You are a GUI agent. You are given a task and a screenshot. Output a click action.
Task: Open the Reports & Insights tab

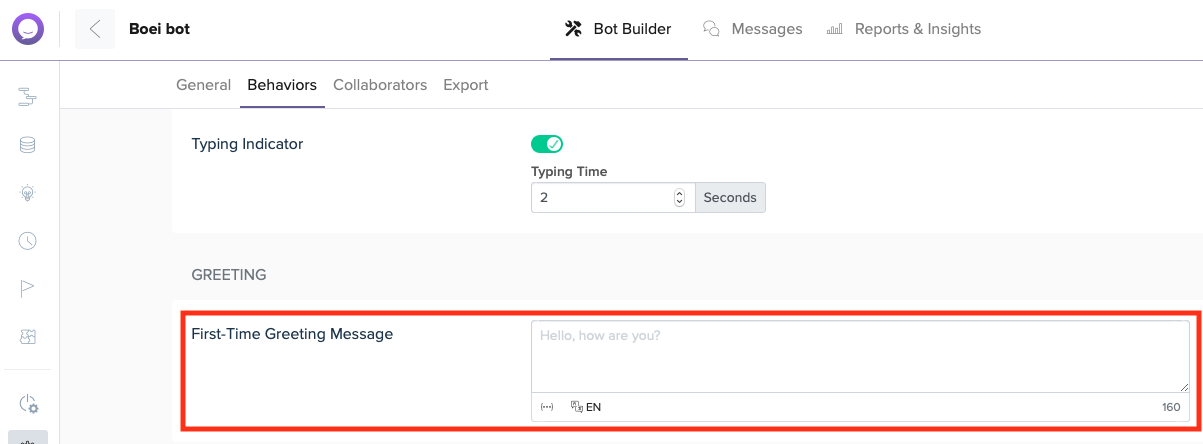(x=904, y=29)
